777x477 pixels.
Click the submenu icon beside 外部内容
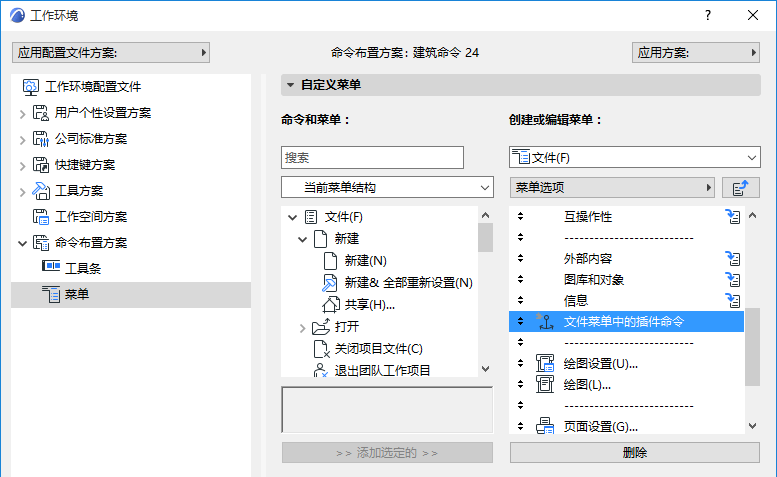point(732,259)
